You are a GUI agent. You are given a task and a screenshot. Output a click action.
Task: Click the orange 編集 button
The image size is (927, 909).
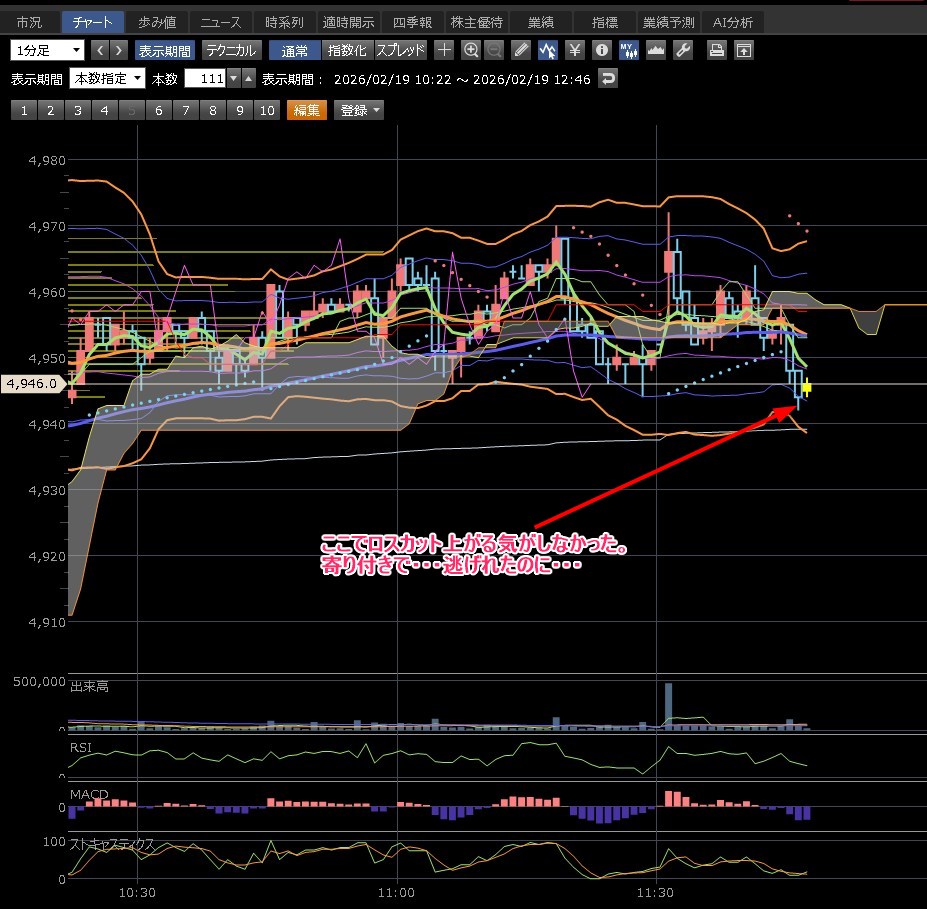click(x=306, y=111)
